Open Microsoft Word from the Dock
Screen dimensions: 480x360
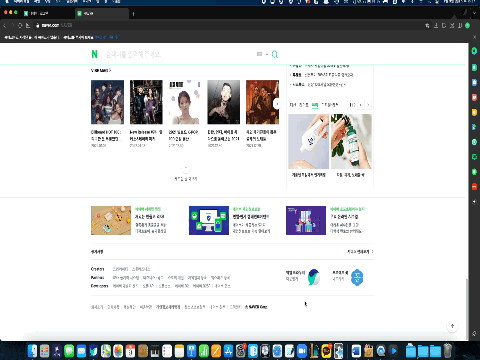[x=356, y=351]
